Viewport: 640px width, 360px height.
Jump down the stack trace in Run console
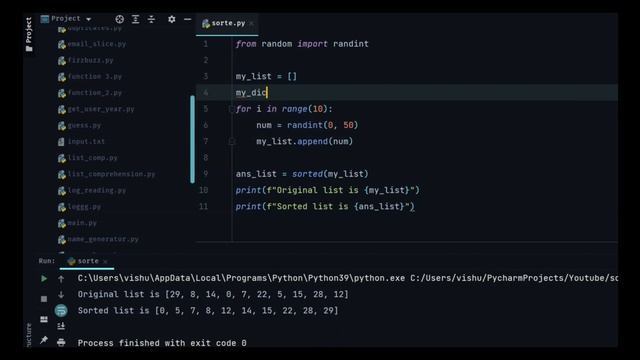coord(61,294)
